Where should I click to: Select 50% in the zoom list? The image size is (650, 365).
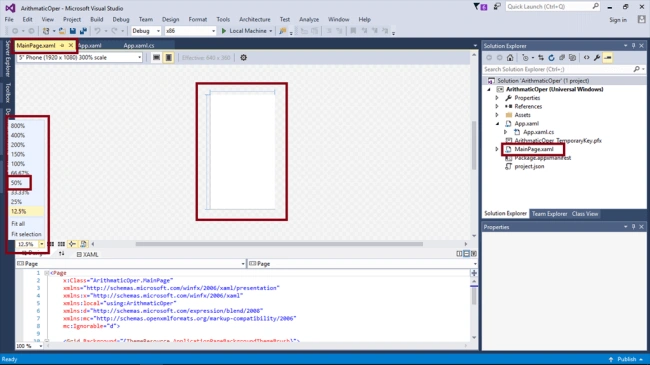tap(17, 182)
